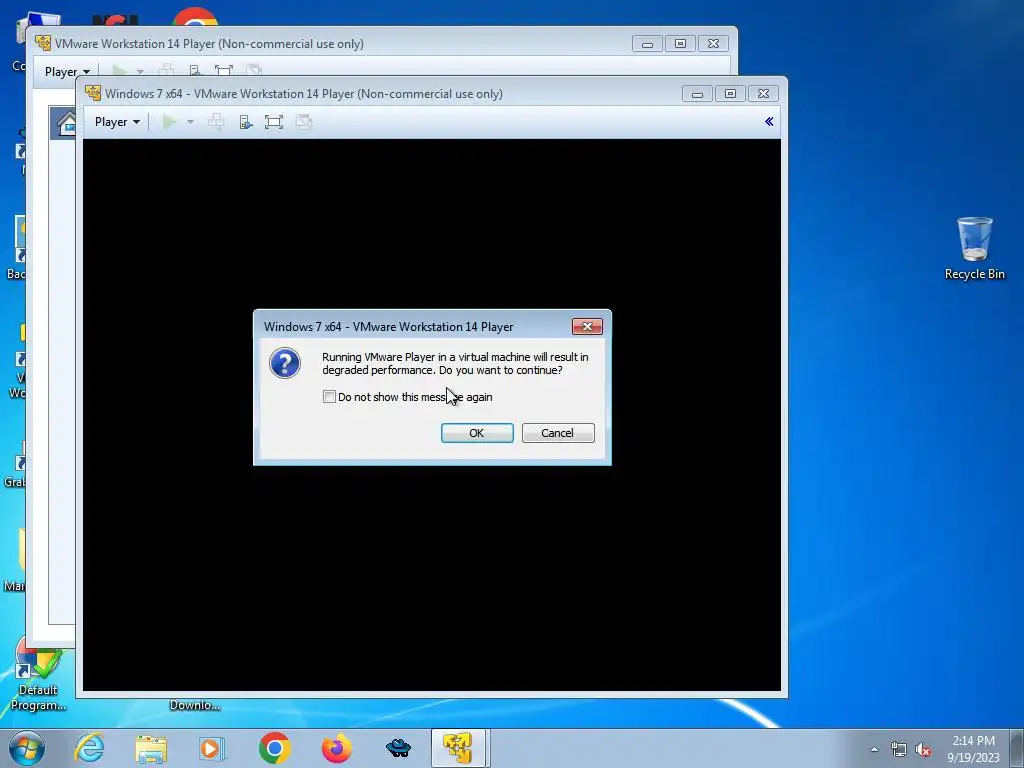The height and width of the screenshot is (768, 1024).
Task: Launch Google Chrome from taskbar
Action: click(274, 748)
